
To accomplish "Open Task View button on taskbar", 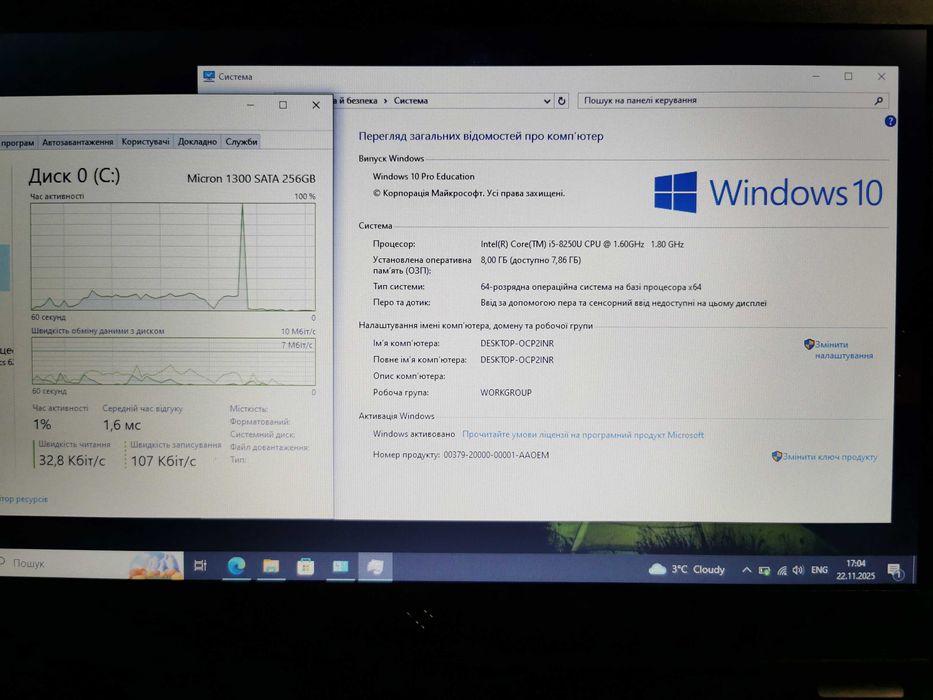I will (x=201, y=565).
